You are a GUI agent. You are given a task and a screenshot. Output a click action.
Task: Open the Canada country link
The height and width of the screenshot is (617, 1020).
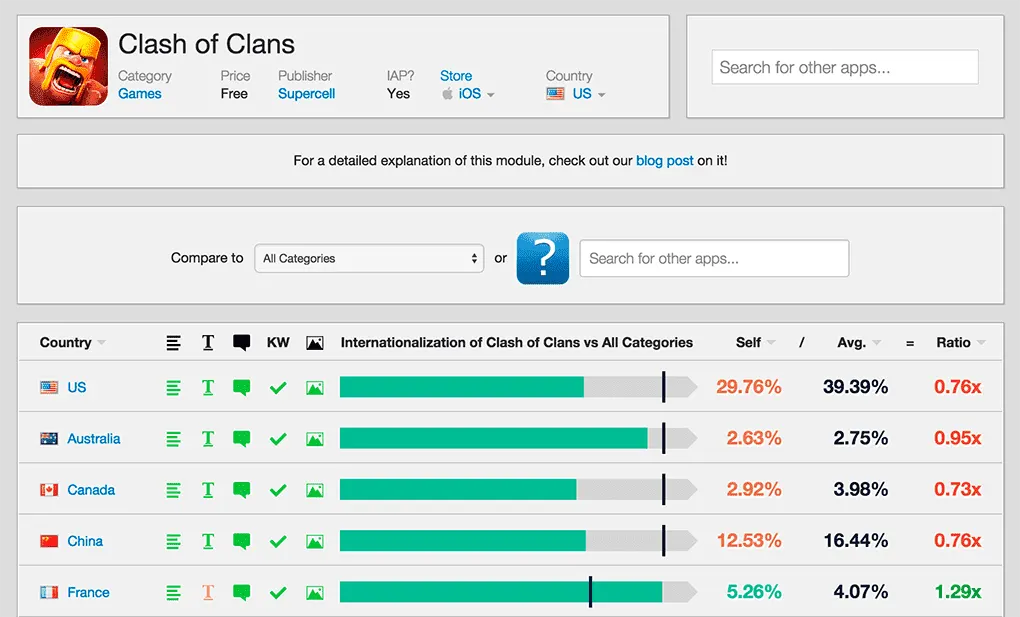click(91, 489)
